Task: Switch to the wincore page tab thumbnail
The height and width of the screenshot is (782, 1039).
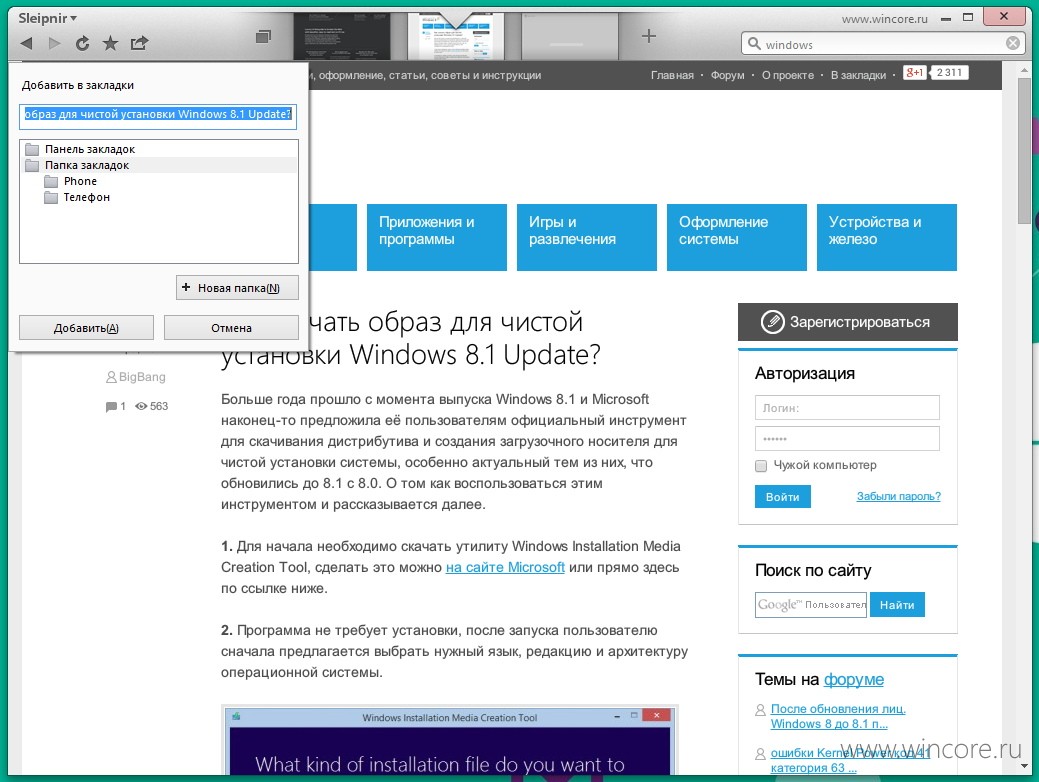Action: 455,36
